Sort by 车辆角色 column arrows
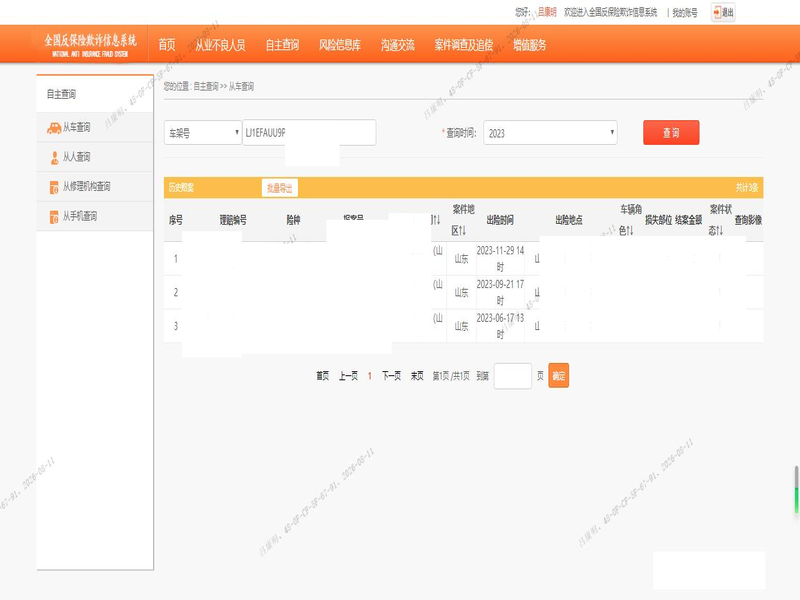 point(630,231)
